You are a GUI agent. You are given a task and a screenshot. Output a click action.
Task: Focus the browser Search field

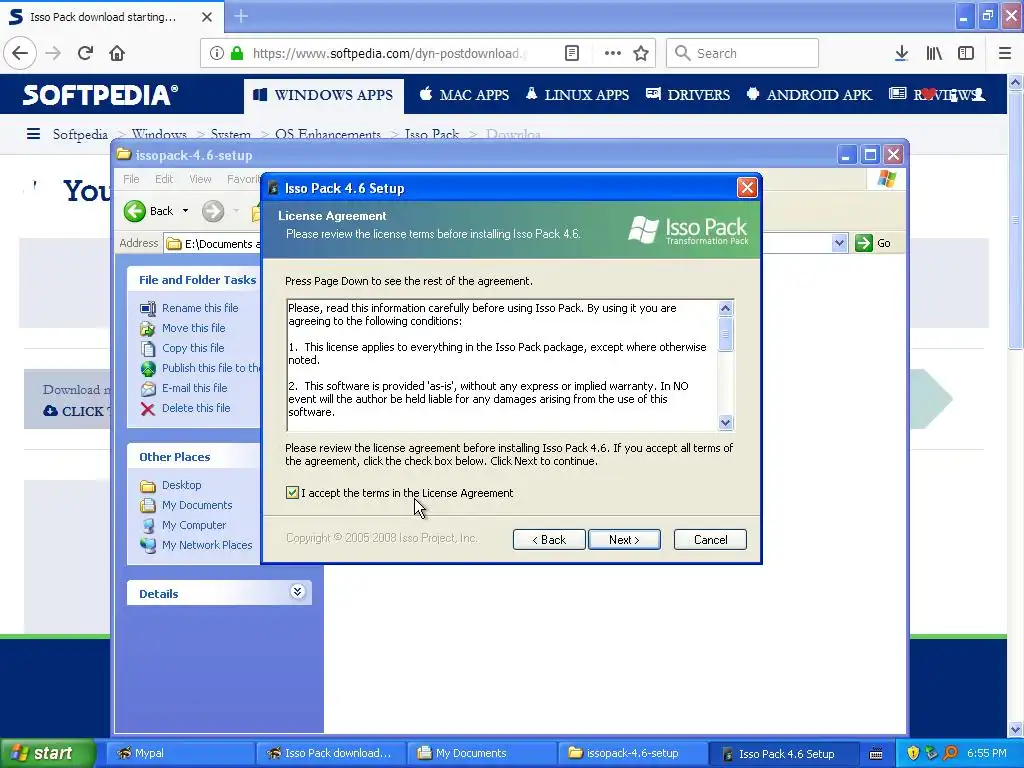(743, 53)
